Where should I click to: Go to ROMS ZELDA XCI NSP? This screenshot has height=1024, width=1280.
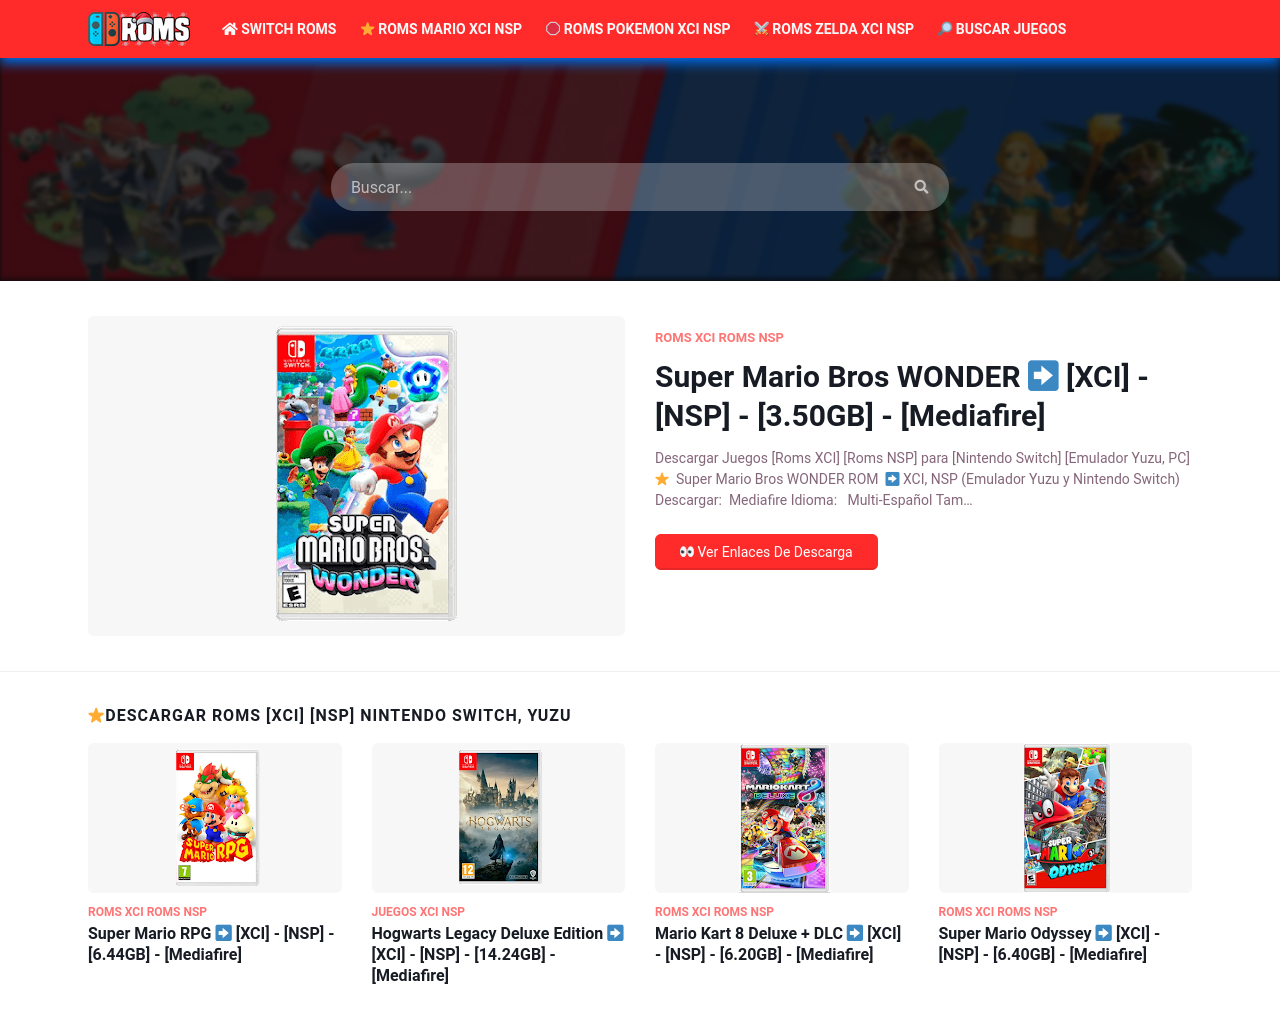[x=834, y=29]
